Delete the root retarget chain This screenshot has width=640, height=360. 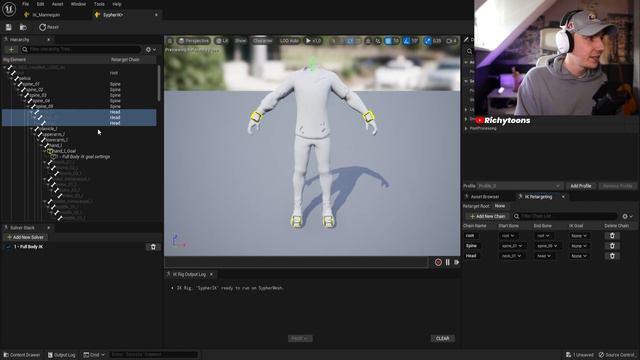(612, 236)
